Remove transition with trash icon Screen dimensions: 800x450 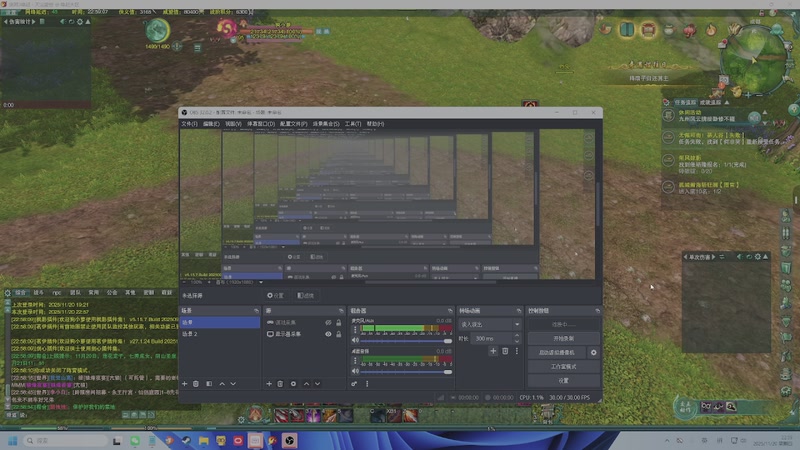[x=505, y=351]
